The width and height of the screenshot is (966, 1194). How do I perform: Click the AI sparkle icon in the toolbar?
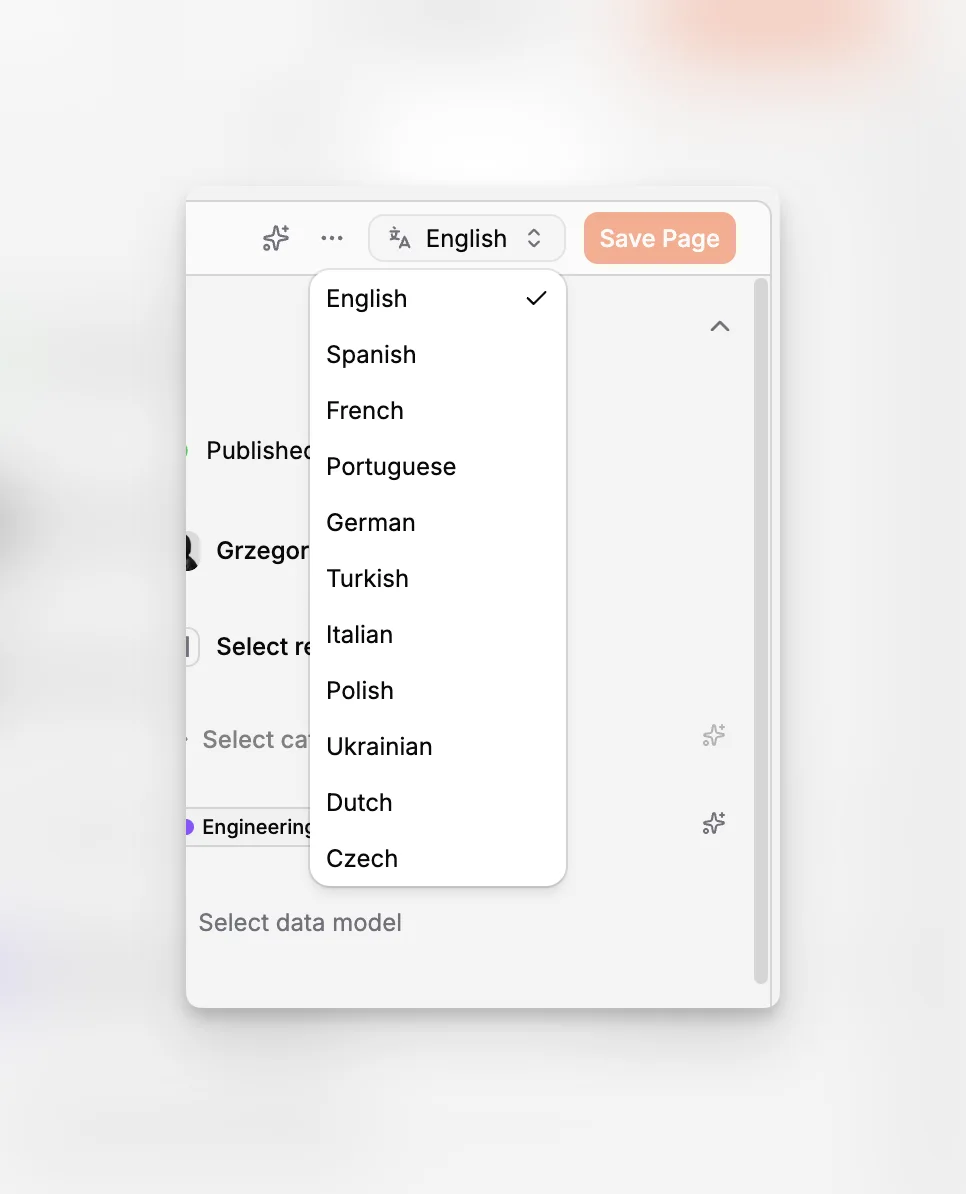[x=276, y=238]
